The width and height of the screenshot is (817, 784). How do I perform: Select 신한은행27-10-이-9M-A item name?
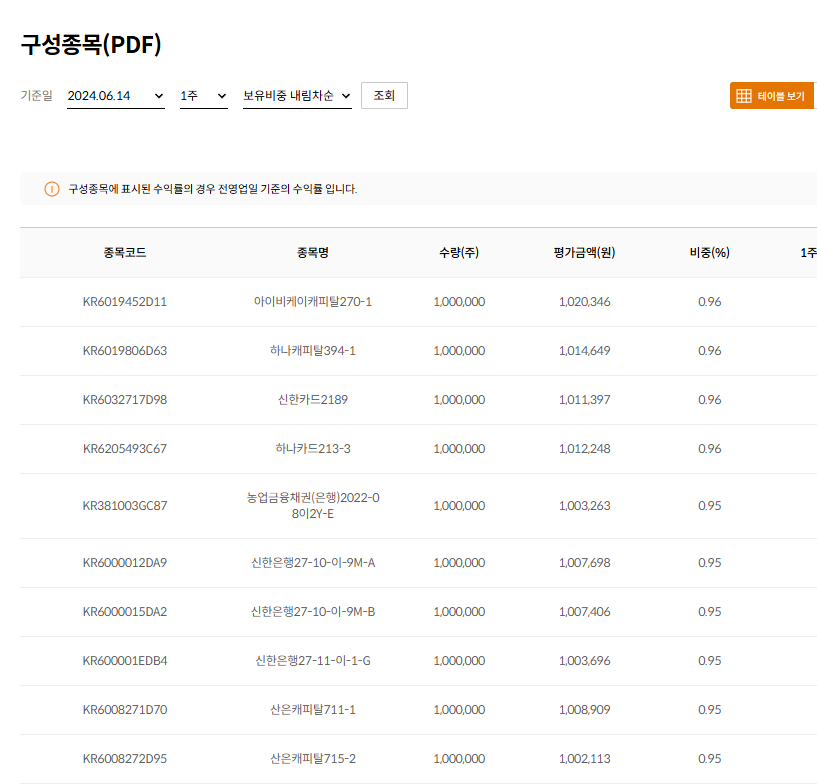313,563
